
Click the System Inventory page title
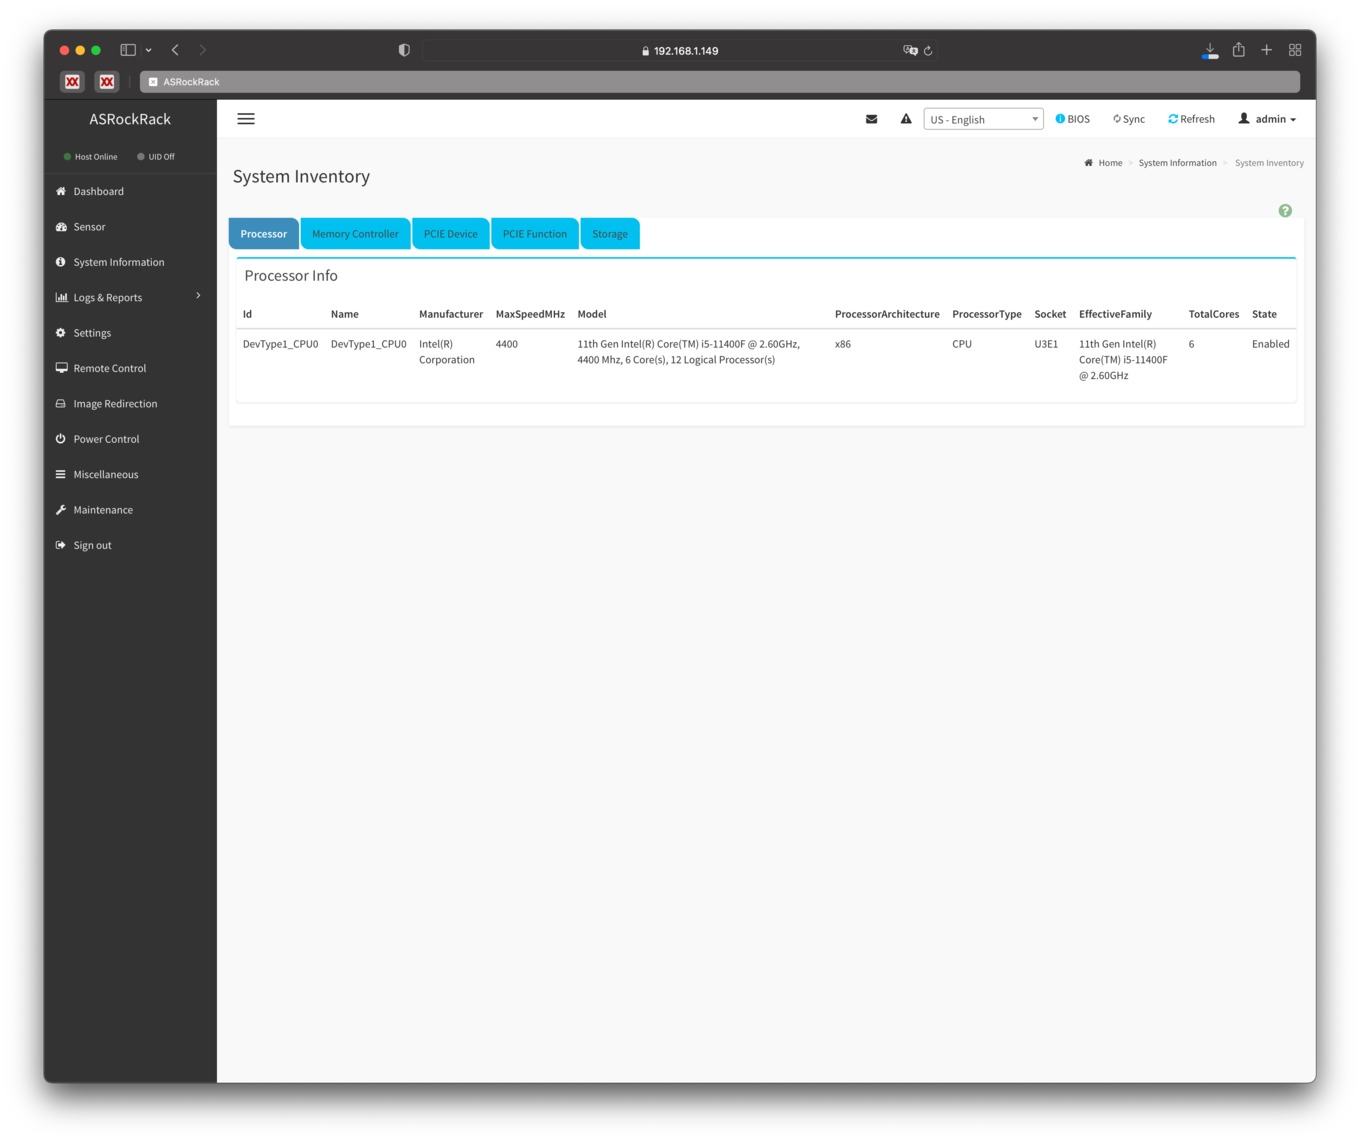[301, 177]
